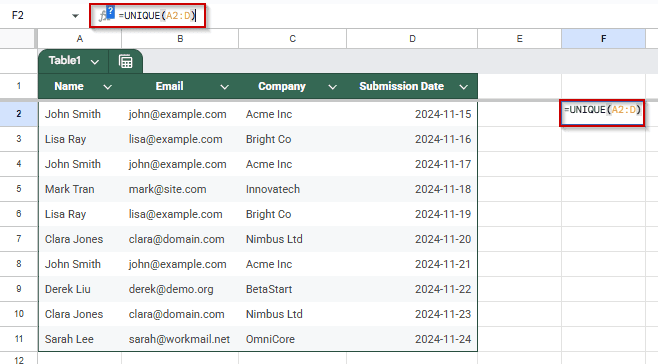Select row 5 header
The width and height of the screenshot is (658, 364).
coord(18,189)
